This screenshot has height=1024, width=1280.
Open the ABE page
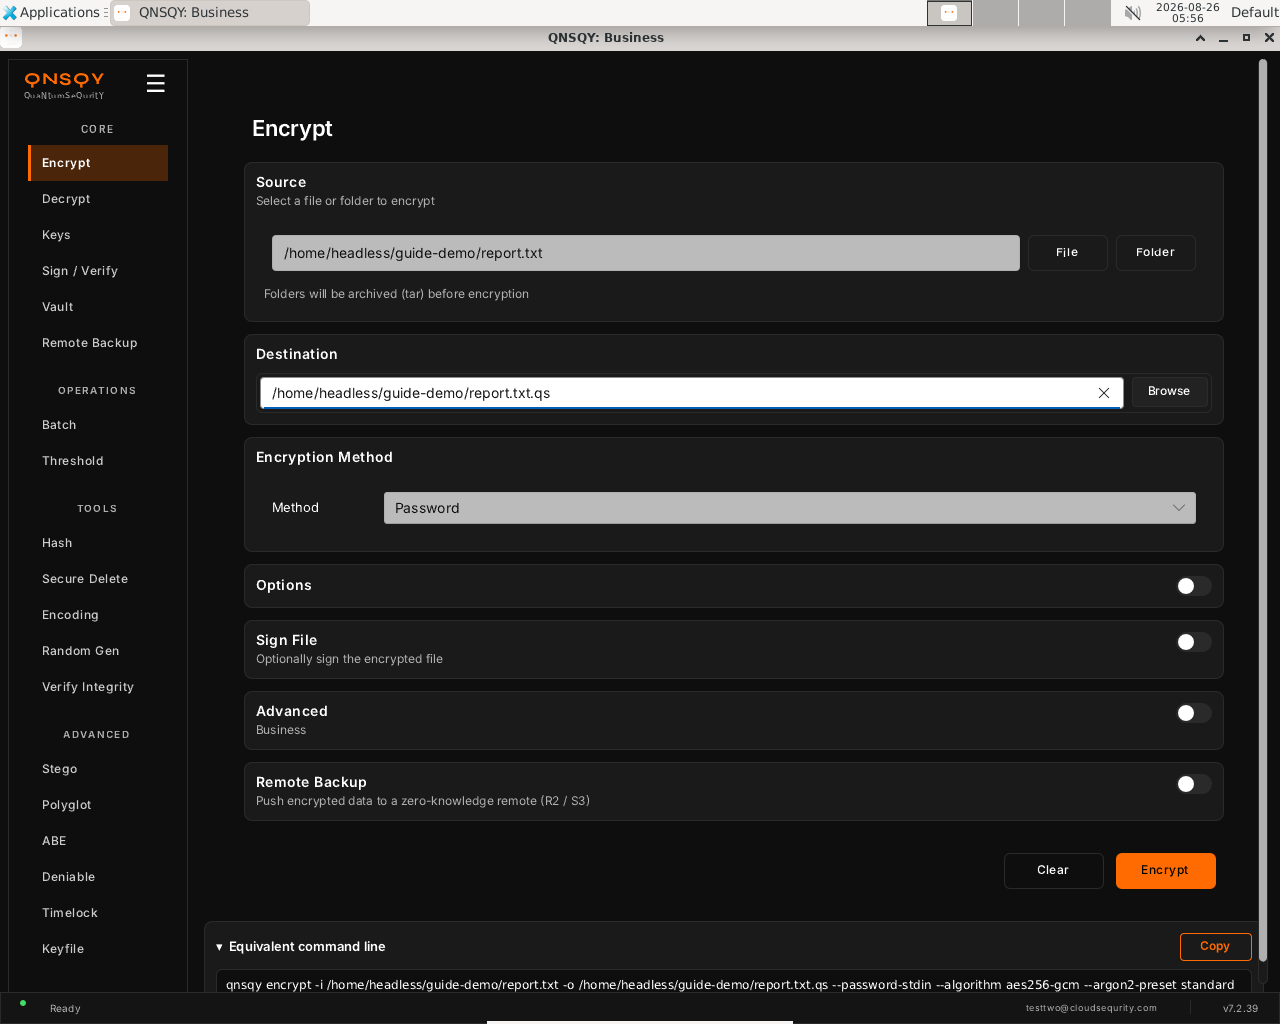[98, 841]
